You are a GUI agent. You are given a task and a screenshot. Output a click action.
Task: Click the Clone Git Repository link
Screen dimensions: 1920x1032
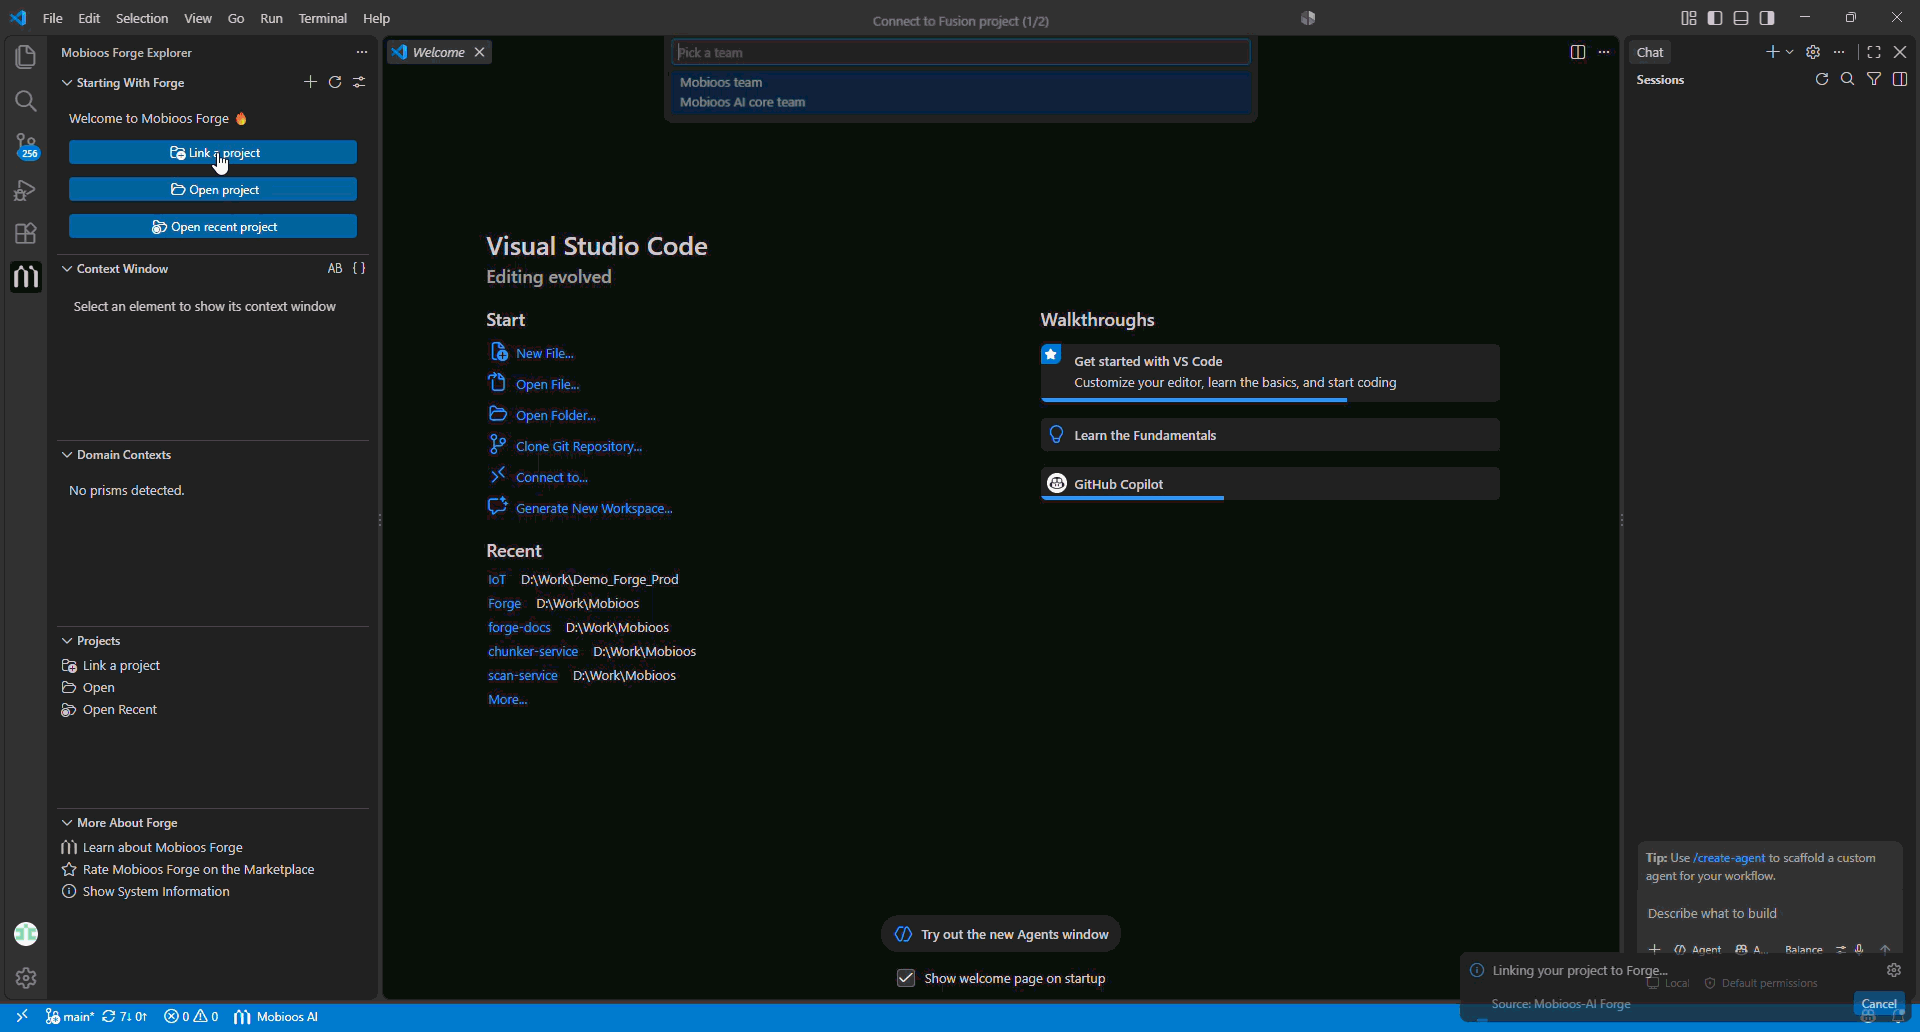click(579, 446)
